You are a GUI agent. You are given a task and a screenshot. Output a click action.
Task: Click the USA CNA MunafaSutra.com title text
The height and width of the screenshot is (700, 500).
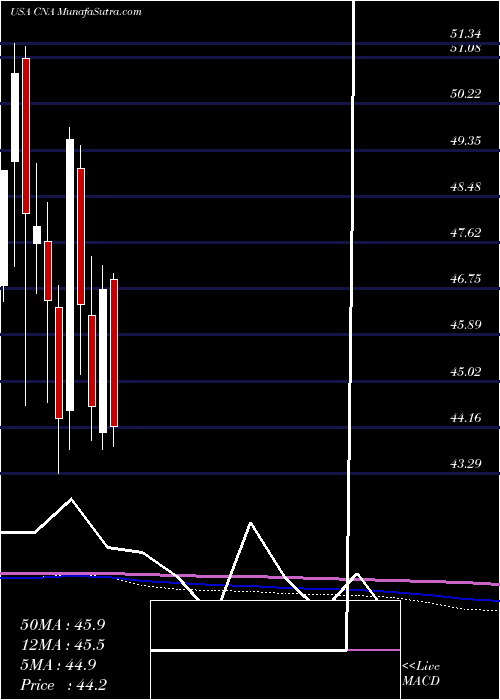pyautogui.click(x=75, y=12)
